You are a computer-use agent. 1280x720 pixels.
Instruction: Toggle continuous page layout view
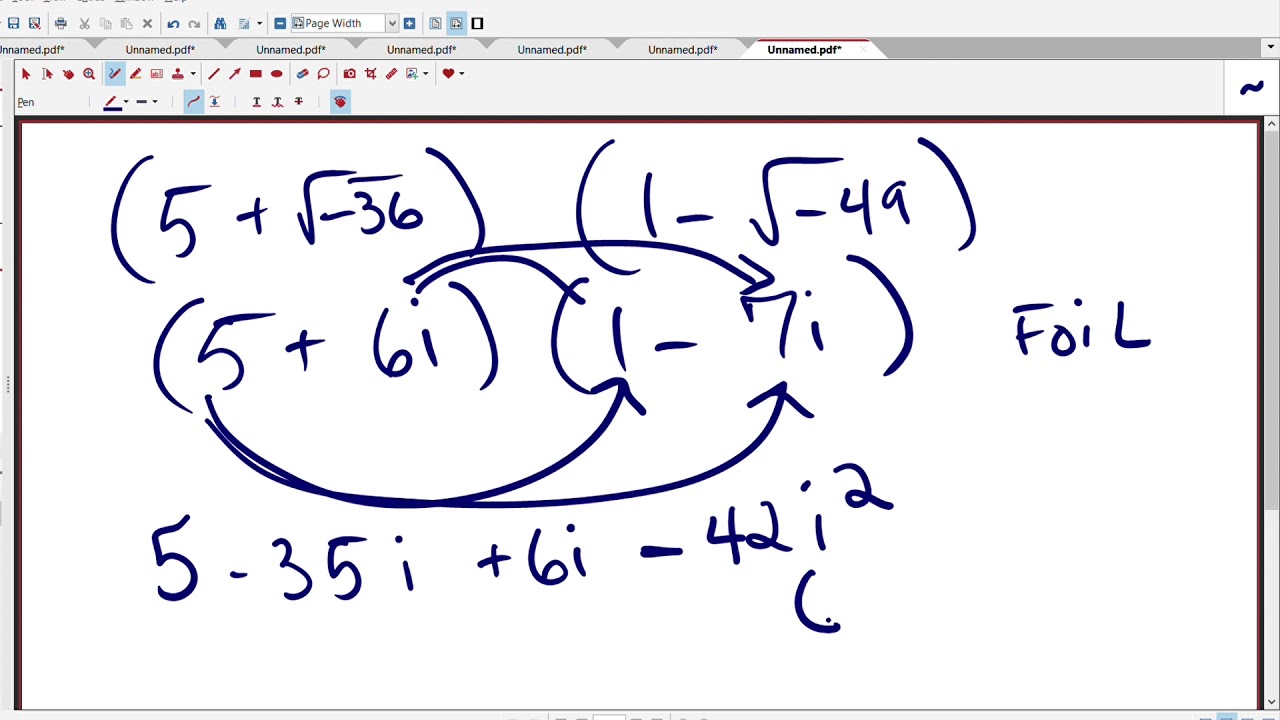pyautogui.click(x=456, y=23)
